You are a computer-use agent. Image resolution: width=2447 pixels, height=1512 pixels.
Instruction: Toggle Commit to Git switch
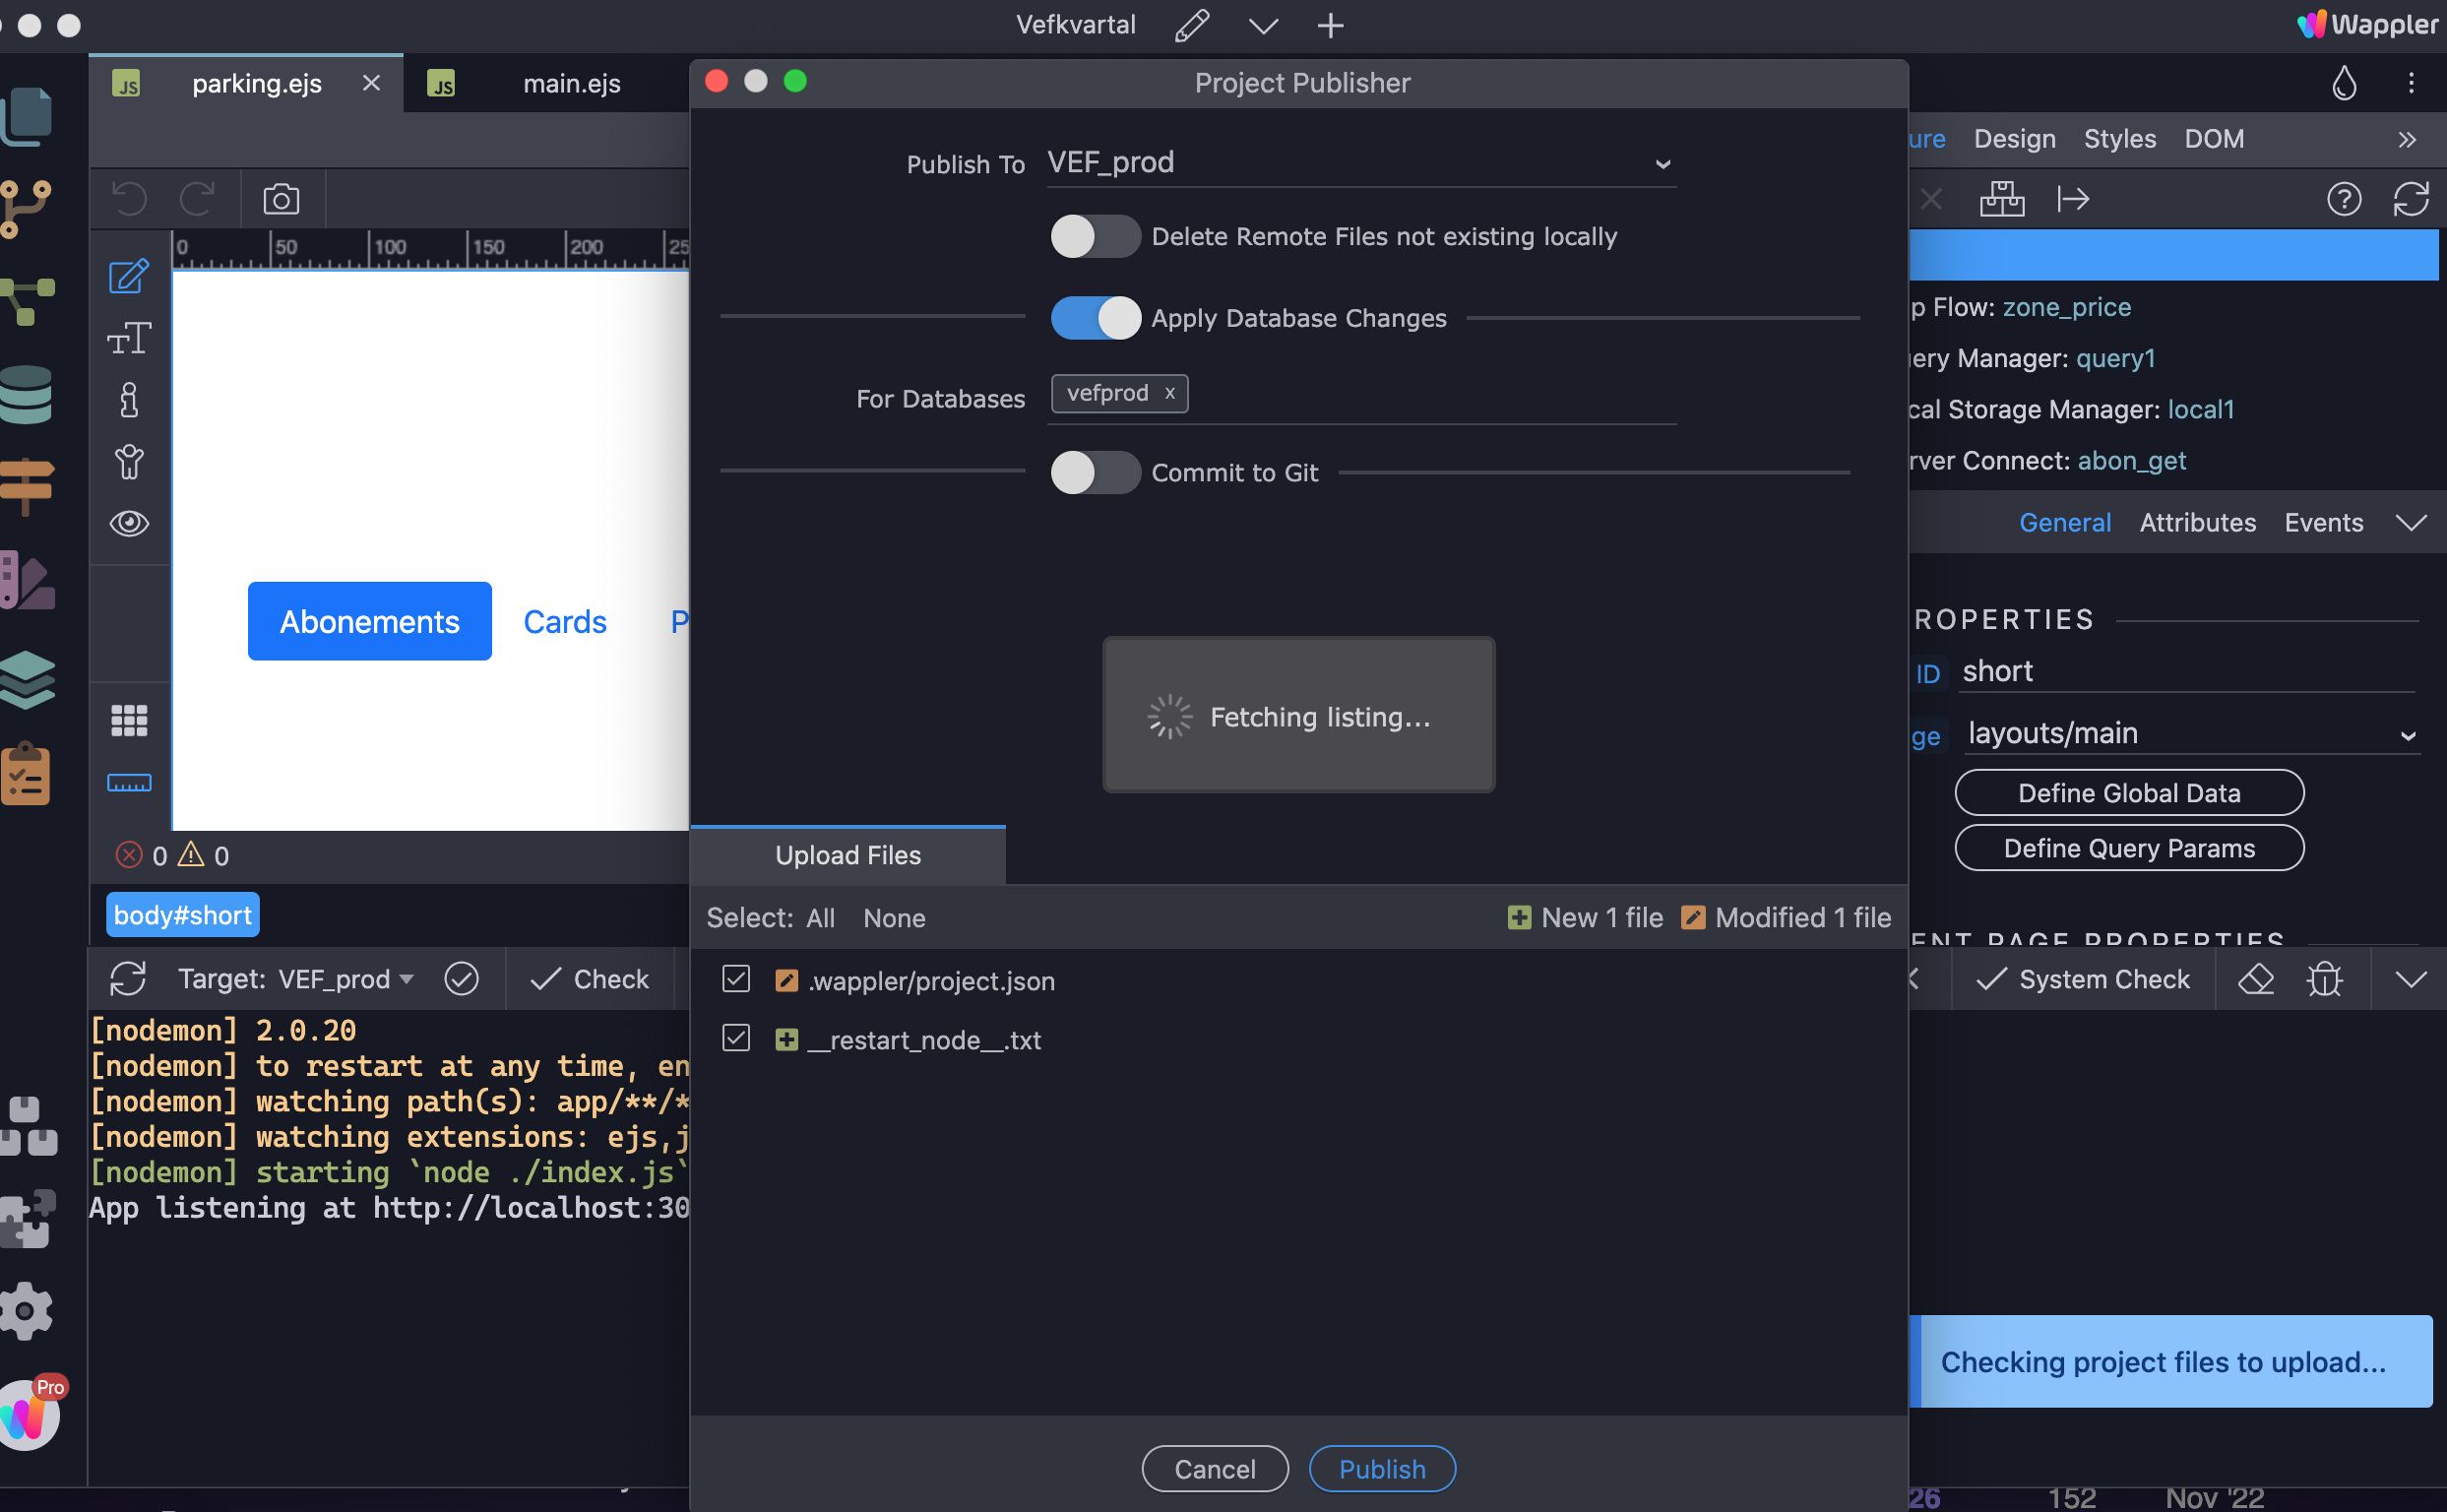coord(1095,472)
